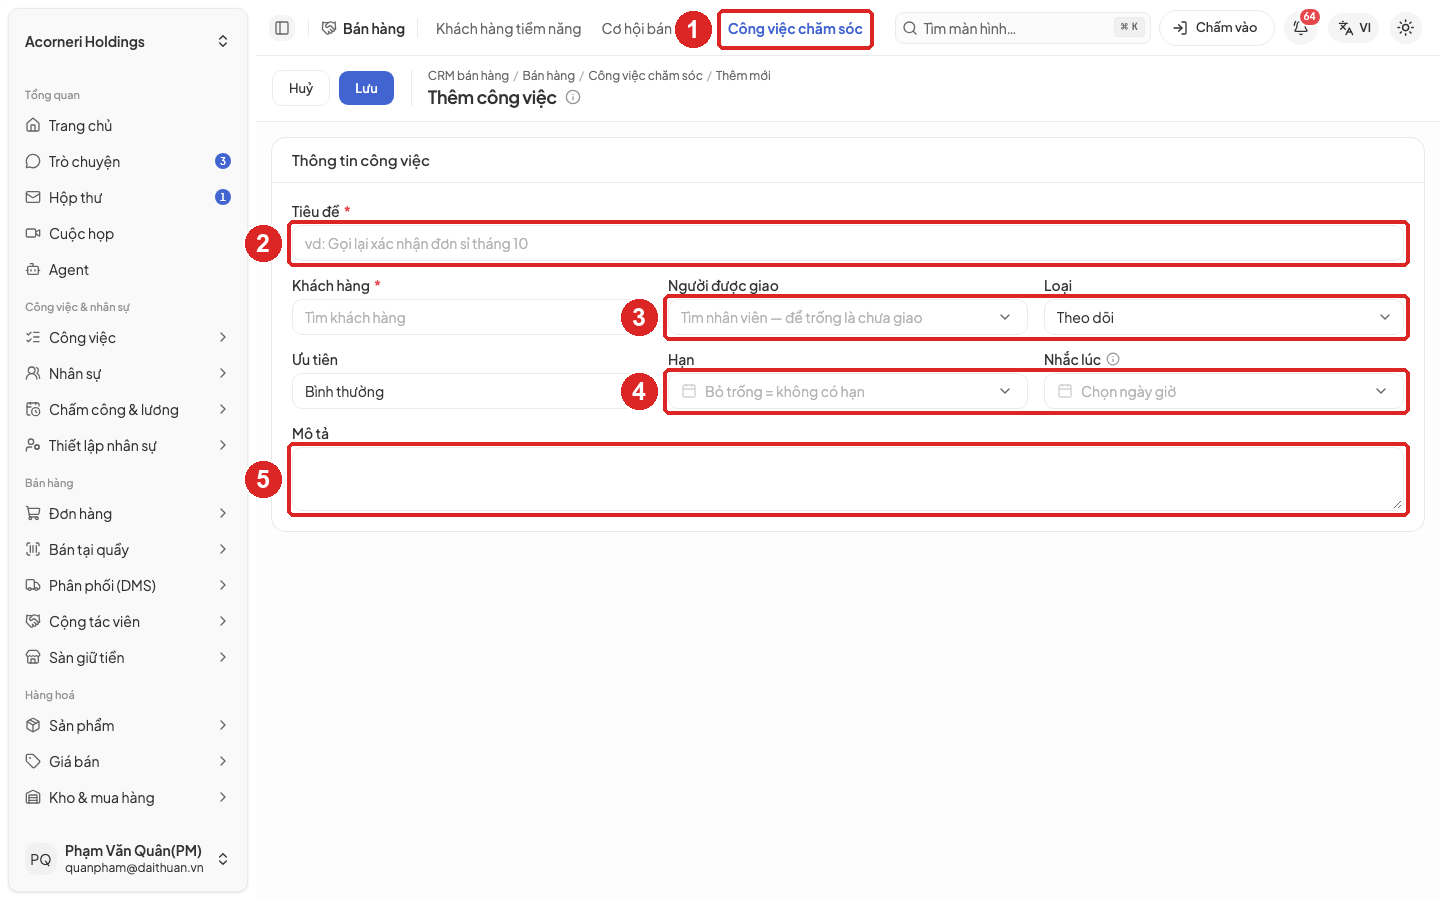Open Hộp thư mailbox in sidebar
Viewport: 1440px width, 900px height.
point(128,197)
